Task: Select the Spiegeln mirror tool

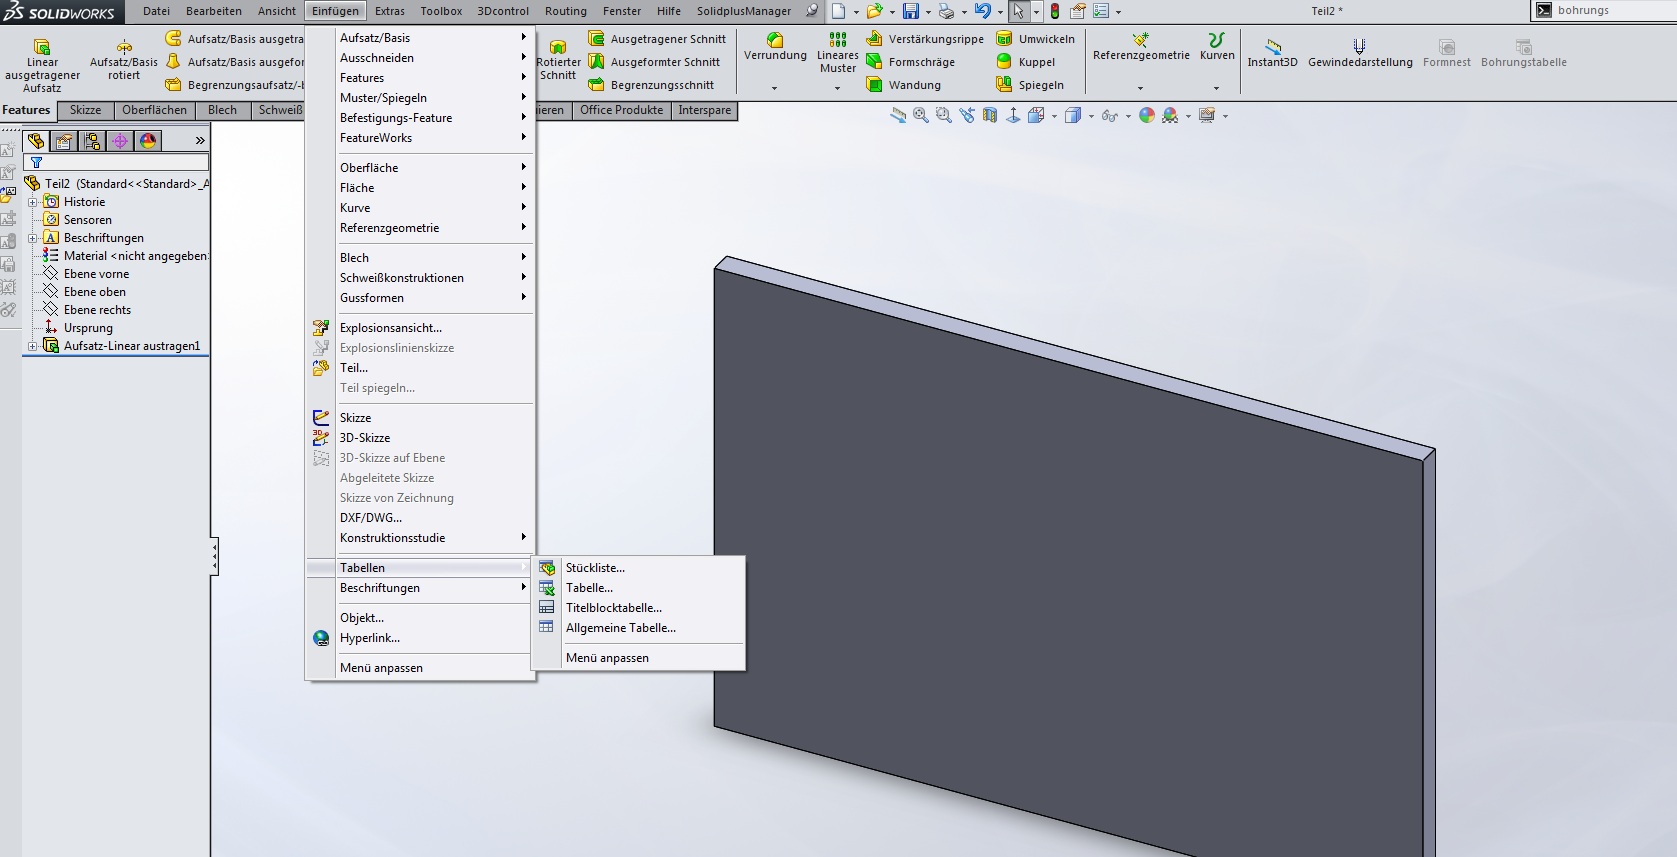Action: [1030, 85]
